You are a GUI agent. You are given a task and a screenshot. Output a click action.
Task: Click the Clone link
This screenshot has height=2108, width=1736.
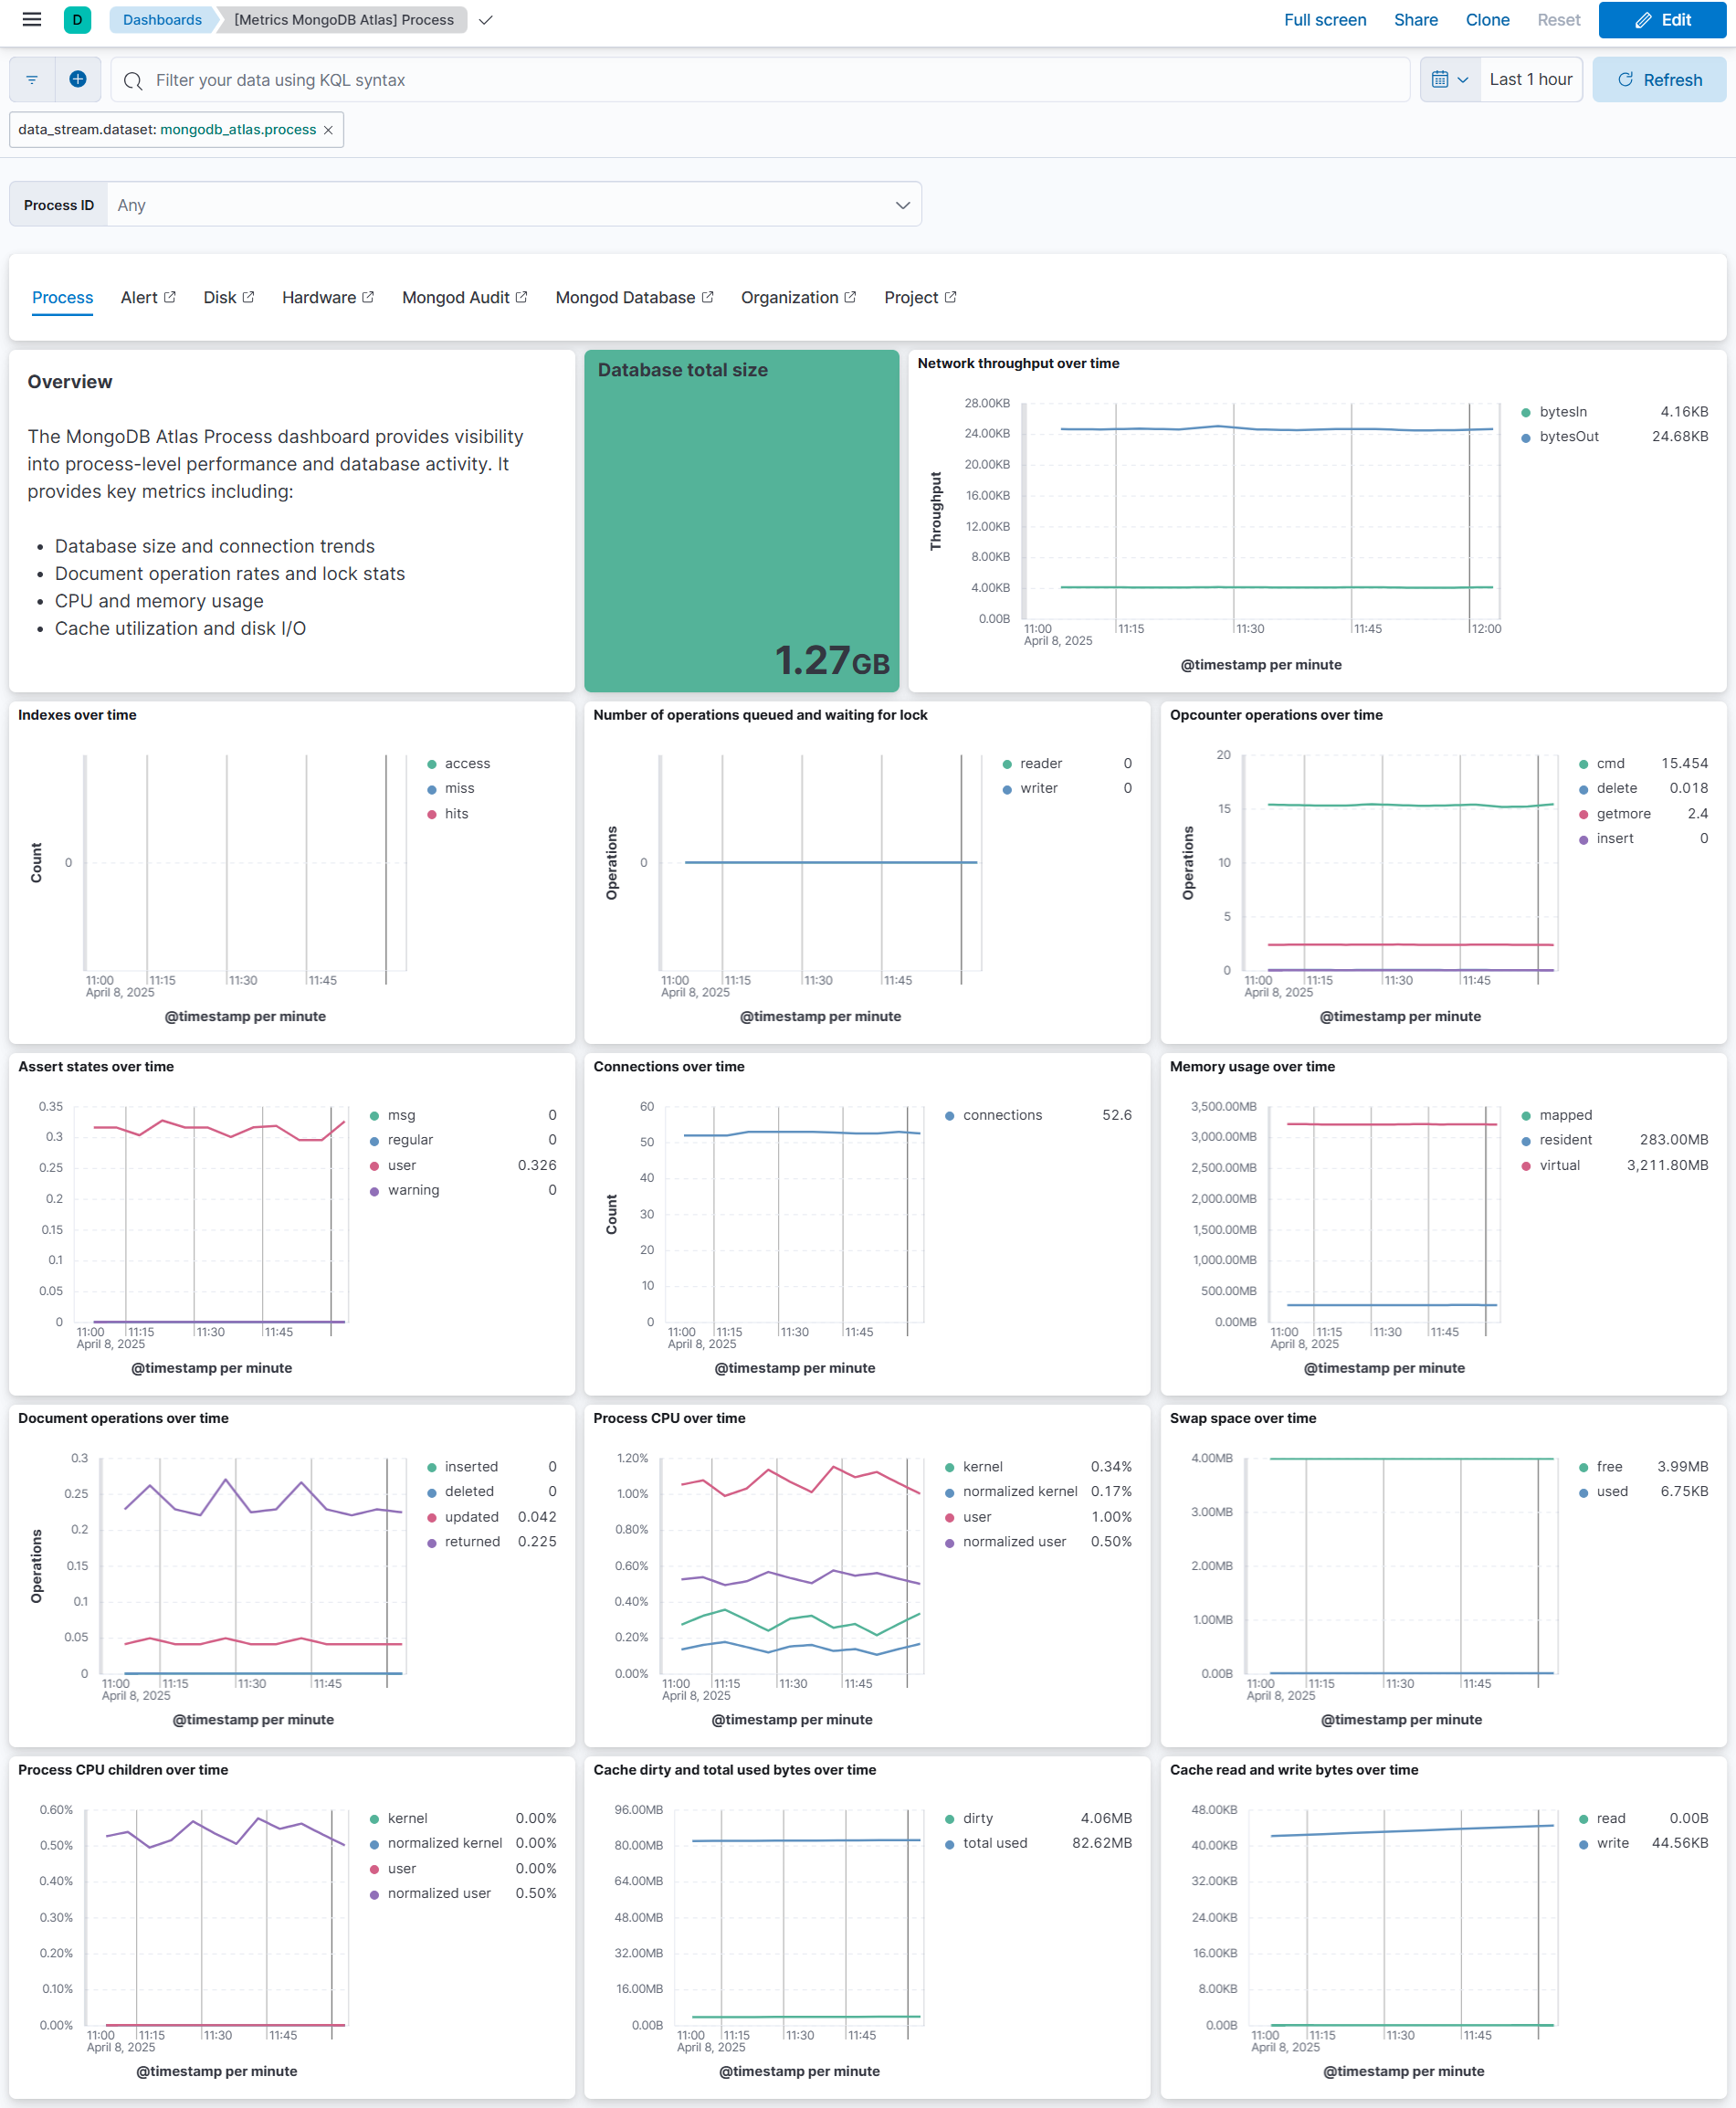click(x=1487, y=19)
